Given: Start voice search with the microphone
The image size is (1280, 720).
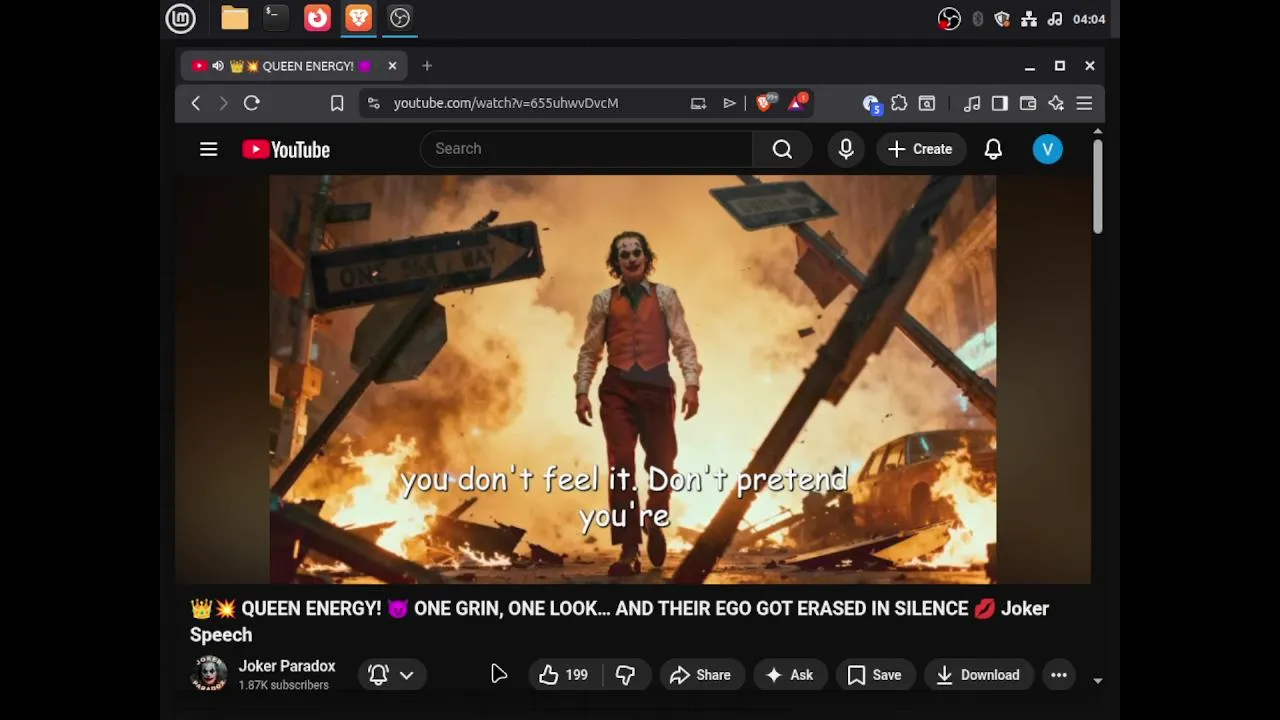Looking at the screenshot, I should (846, 149).
